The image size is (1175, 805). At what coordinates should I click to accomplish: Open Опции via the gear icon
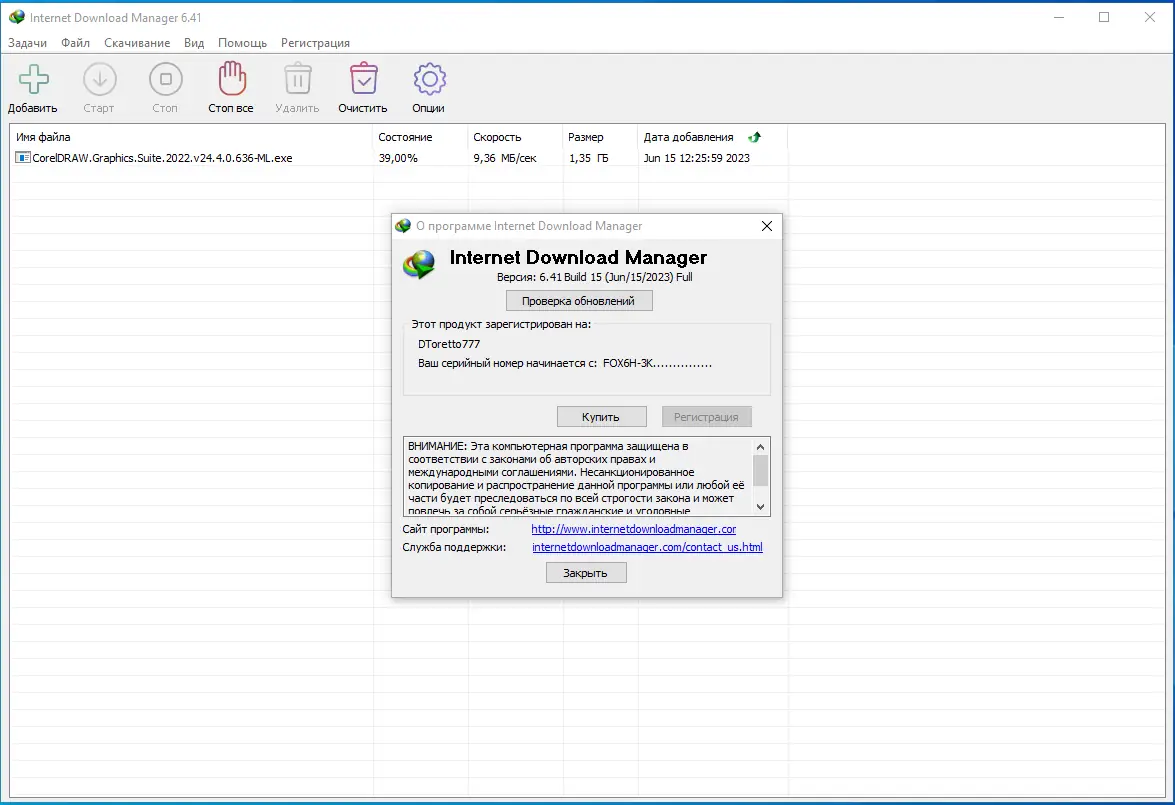pos(428,78)
